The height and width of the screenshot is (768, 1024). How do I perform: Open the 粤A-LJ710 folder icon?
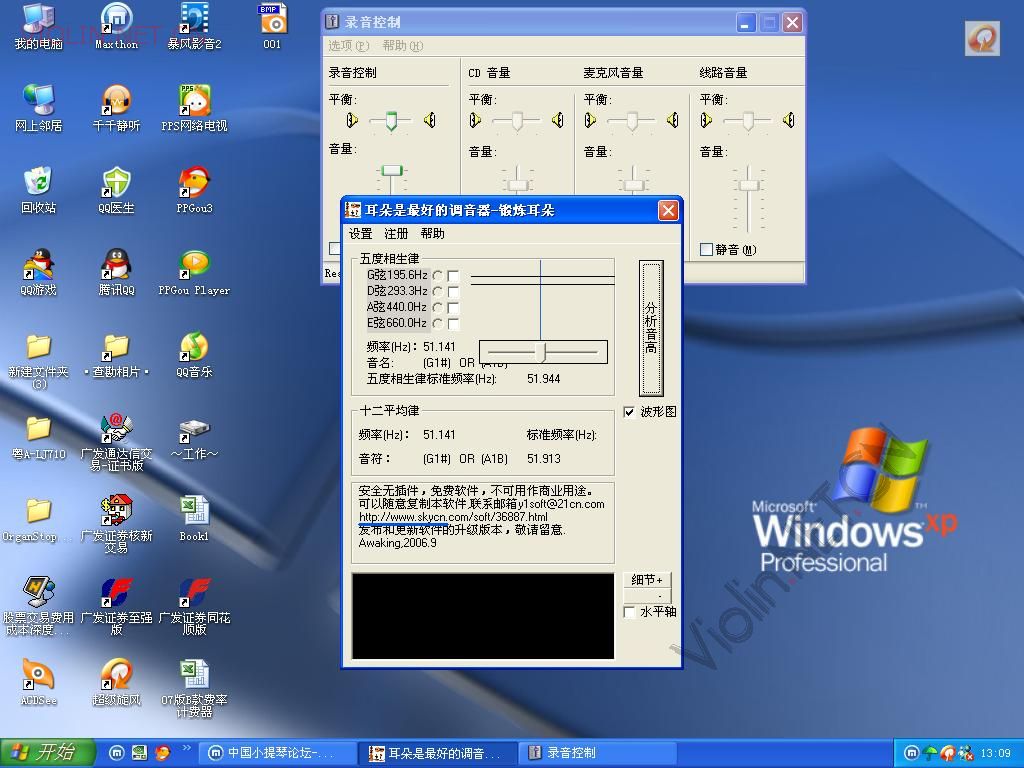[39, 437]
